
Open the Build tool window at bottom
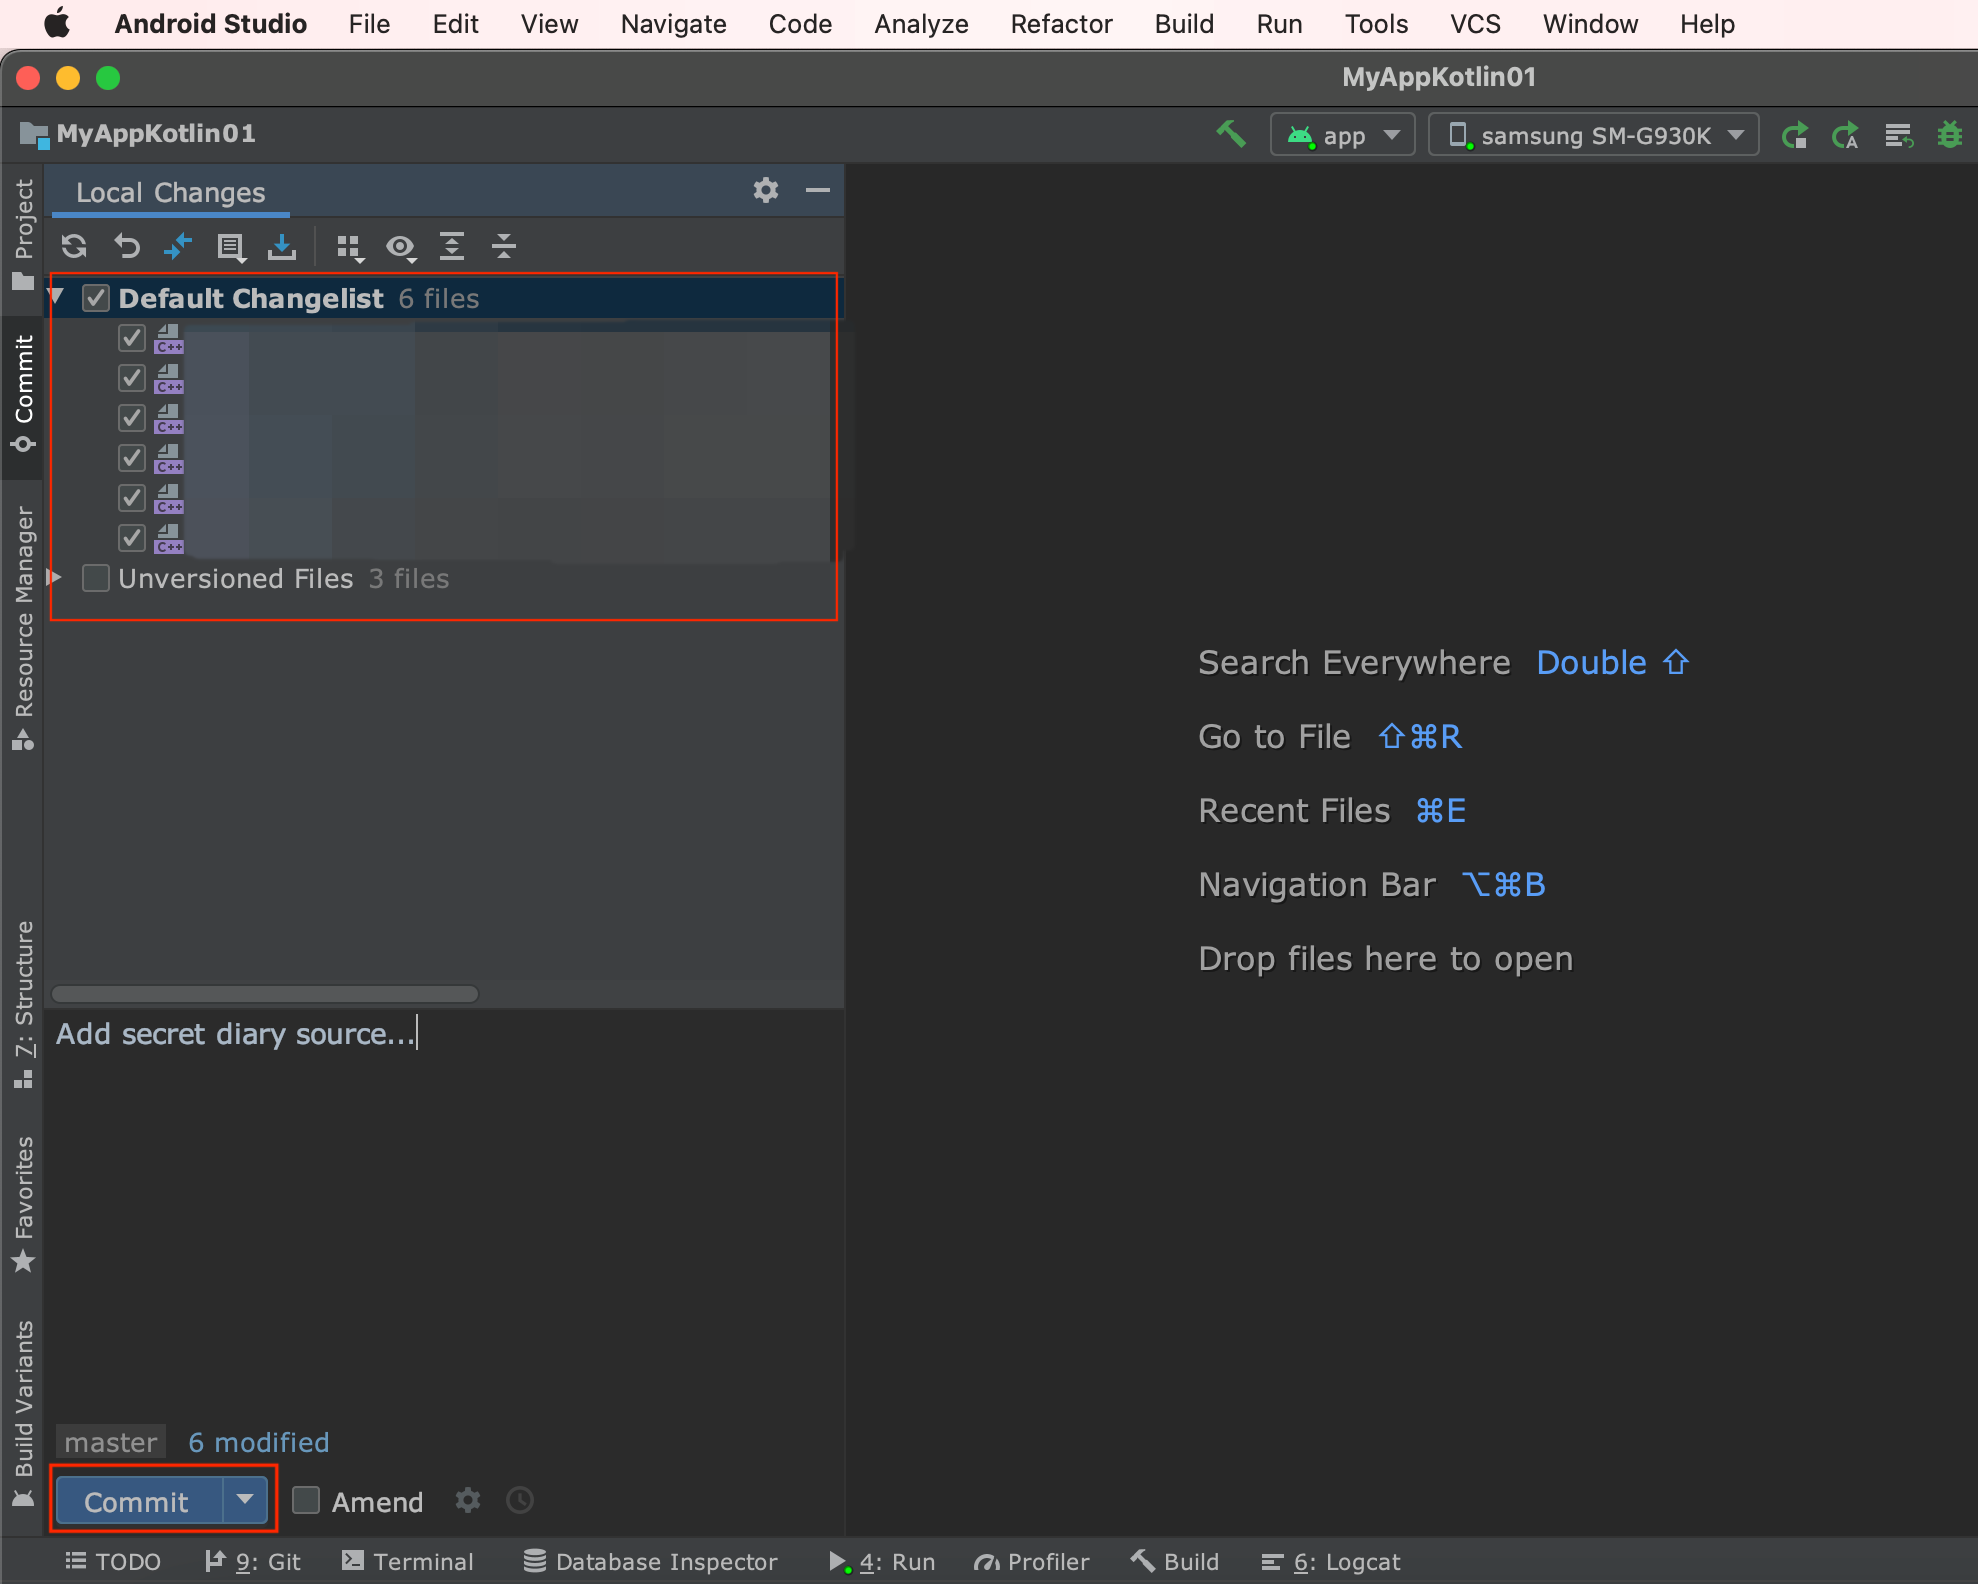click(1175, 1561)
